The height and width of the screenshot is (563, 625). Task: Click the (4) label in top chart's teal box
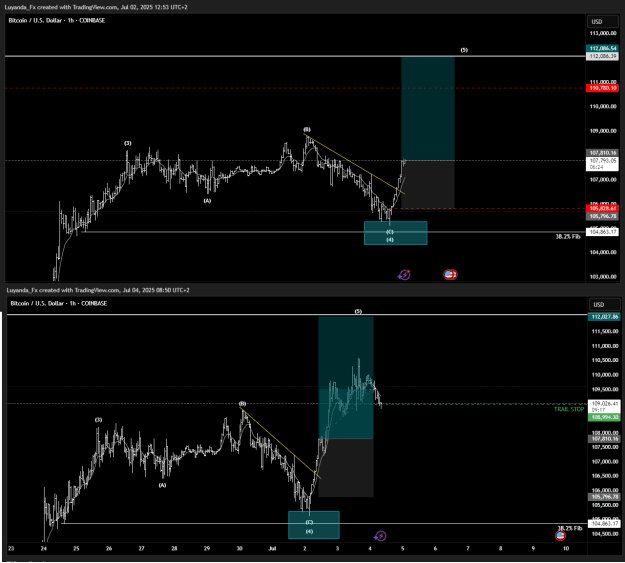coord(390,240)
